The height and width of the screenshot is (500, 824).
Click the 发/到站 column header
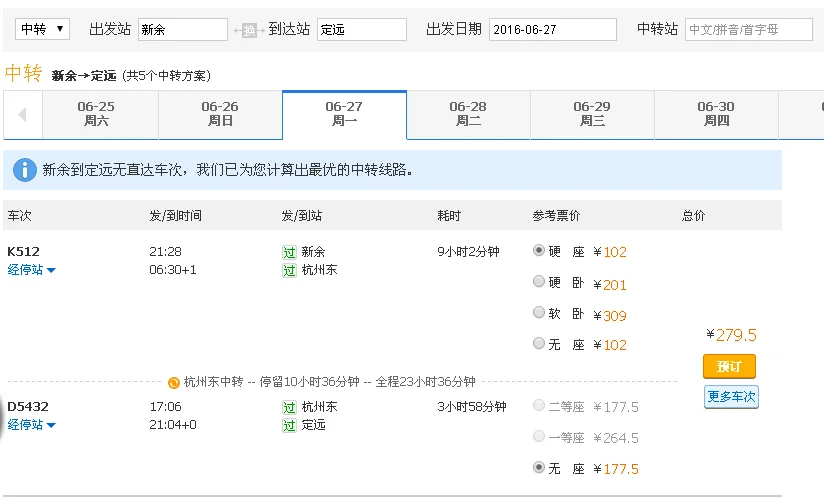302,216
